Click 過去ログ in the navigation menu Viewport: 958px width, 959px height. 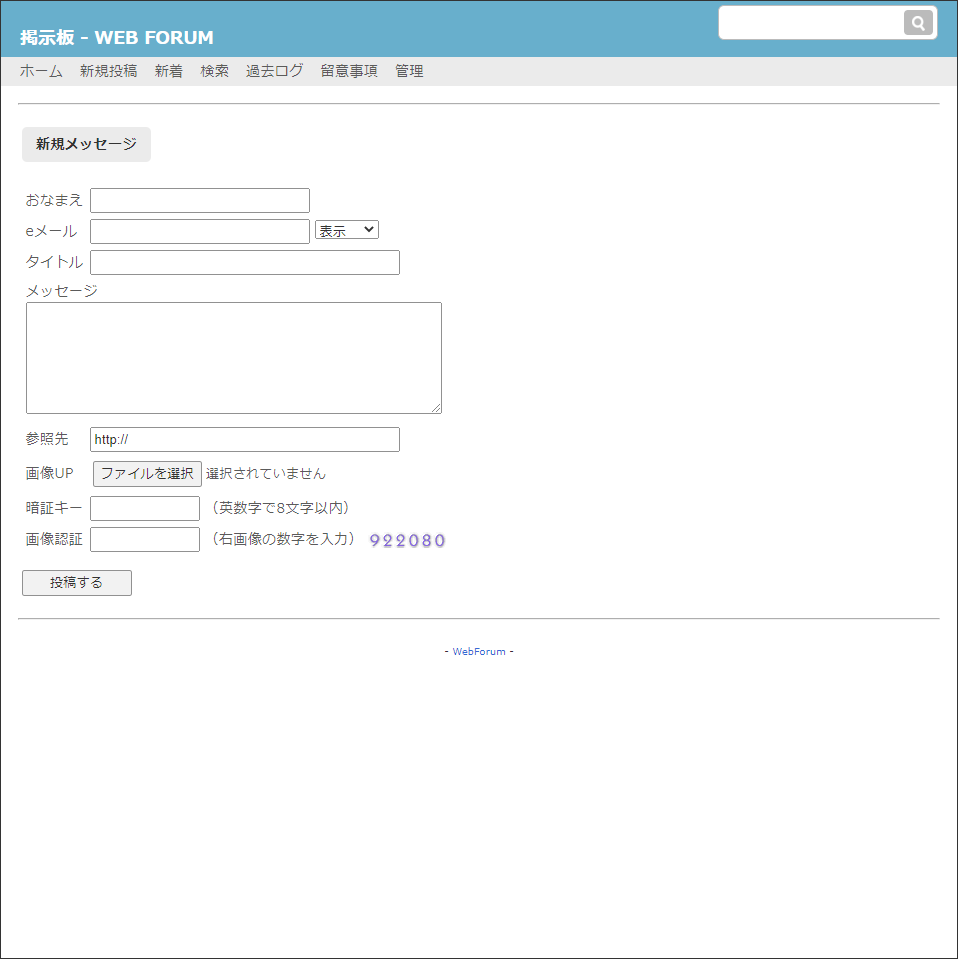(x=274, y=71)
